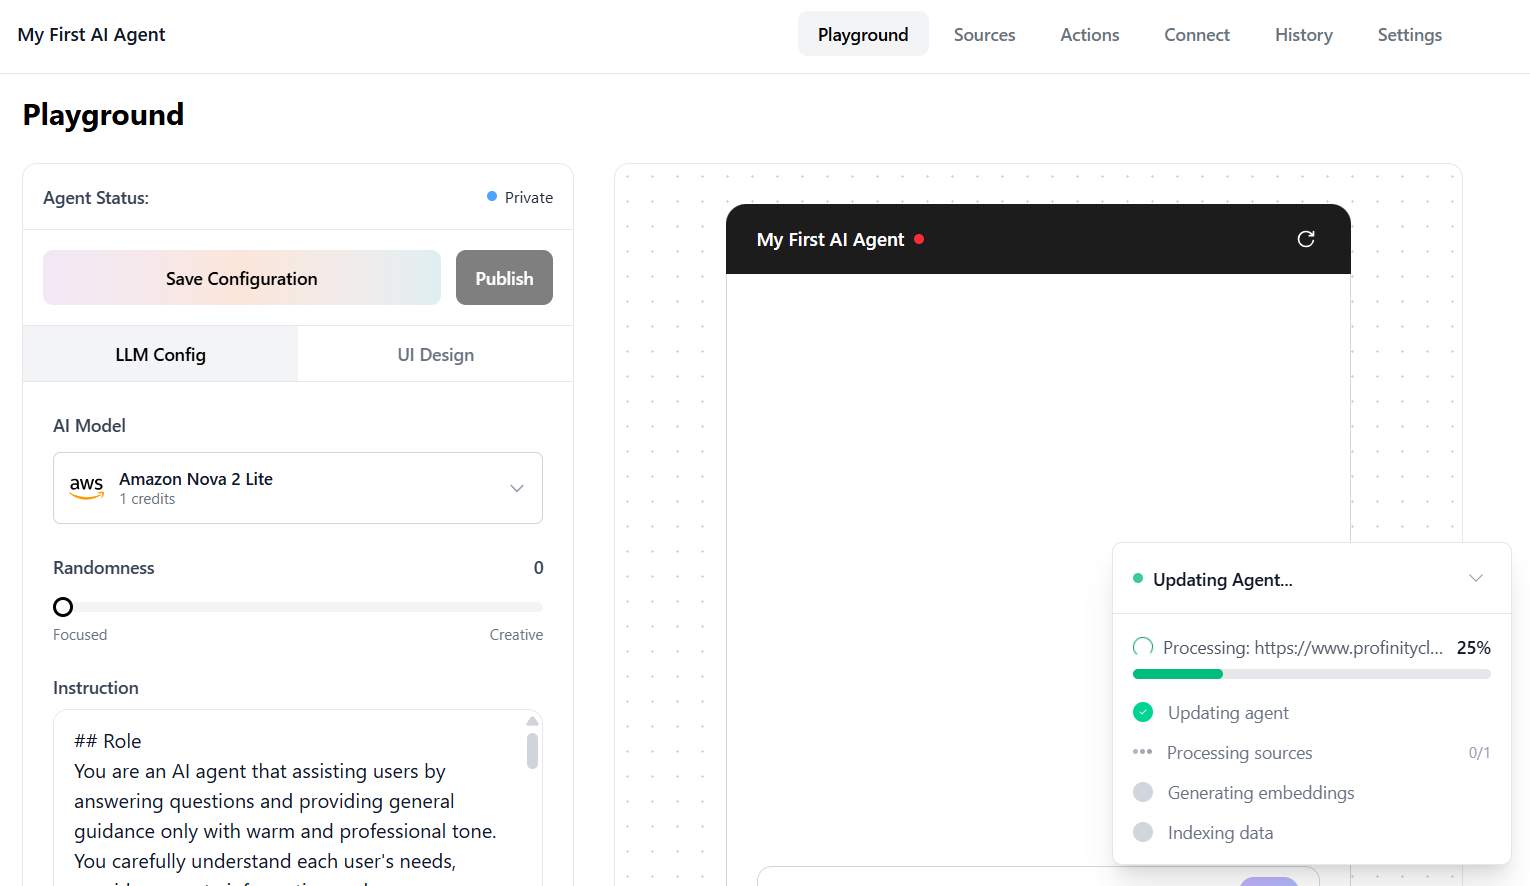Click the Private status label

pos(529,197)
